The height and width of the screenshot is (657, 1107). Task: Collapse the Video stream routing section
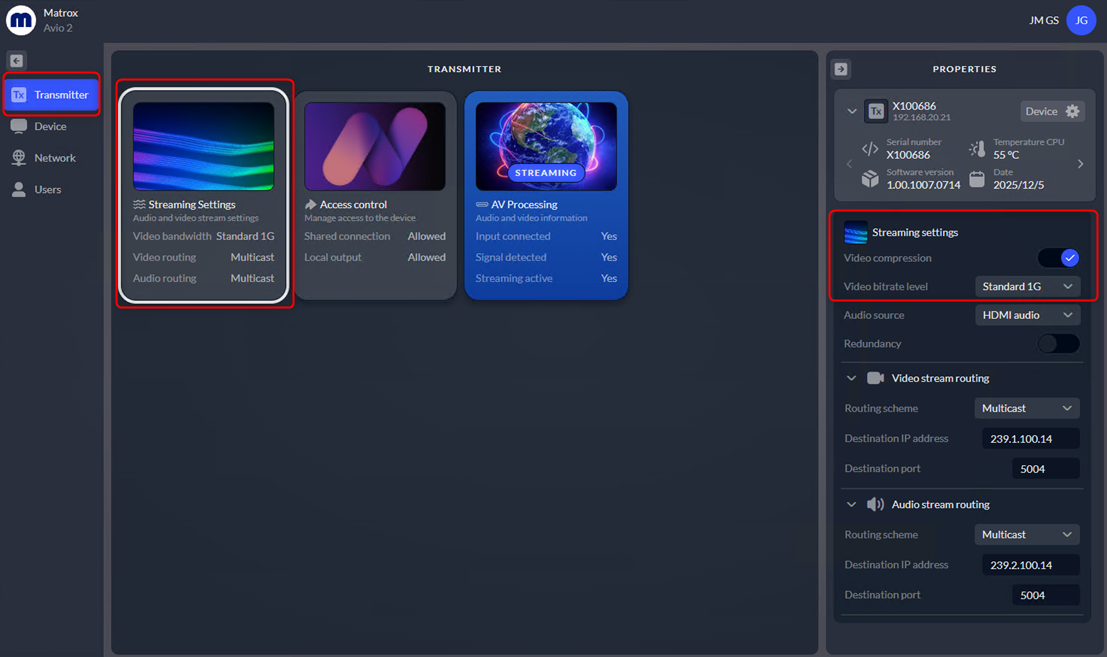pyautogui.click(x=851, y=378)
